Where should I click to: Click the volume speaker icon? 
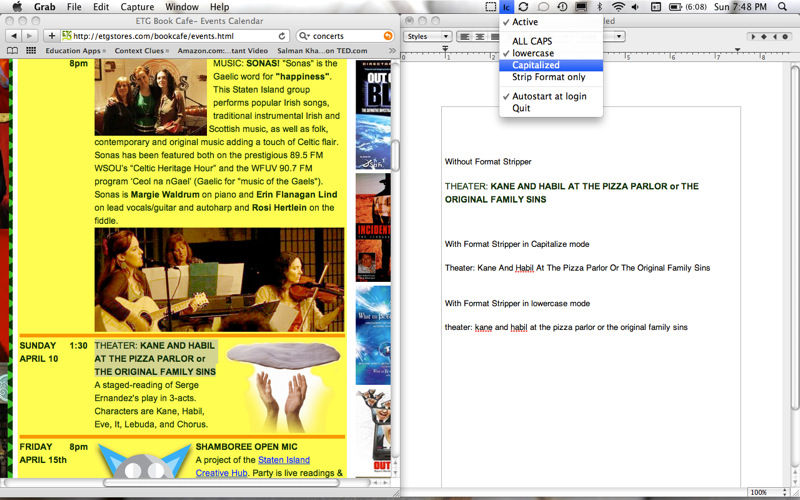coord(635,7)
